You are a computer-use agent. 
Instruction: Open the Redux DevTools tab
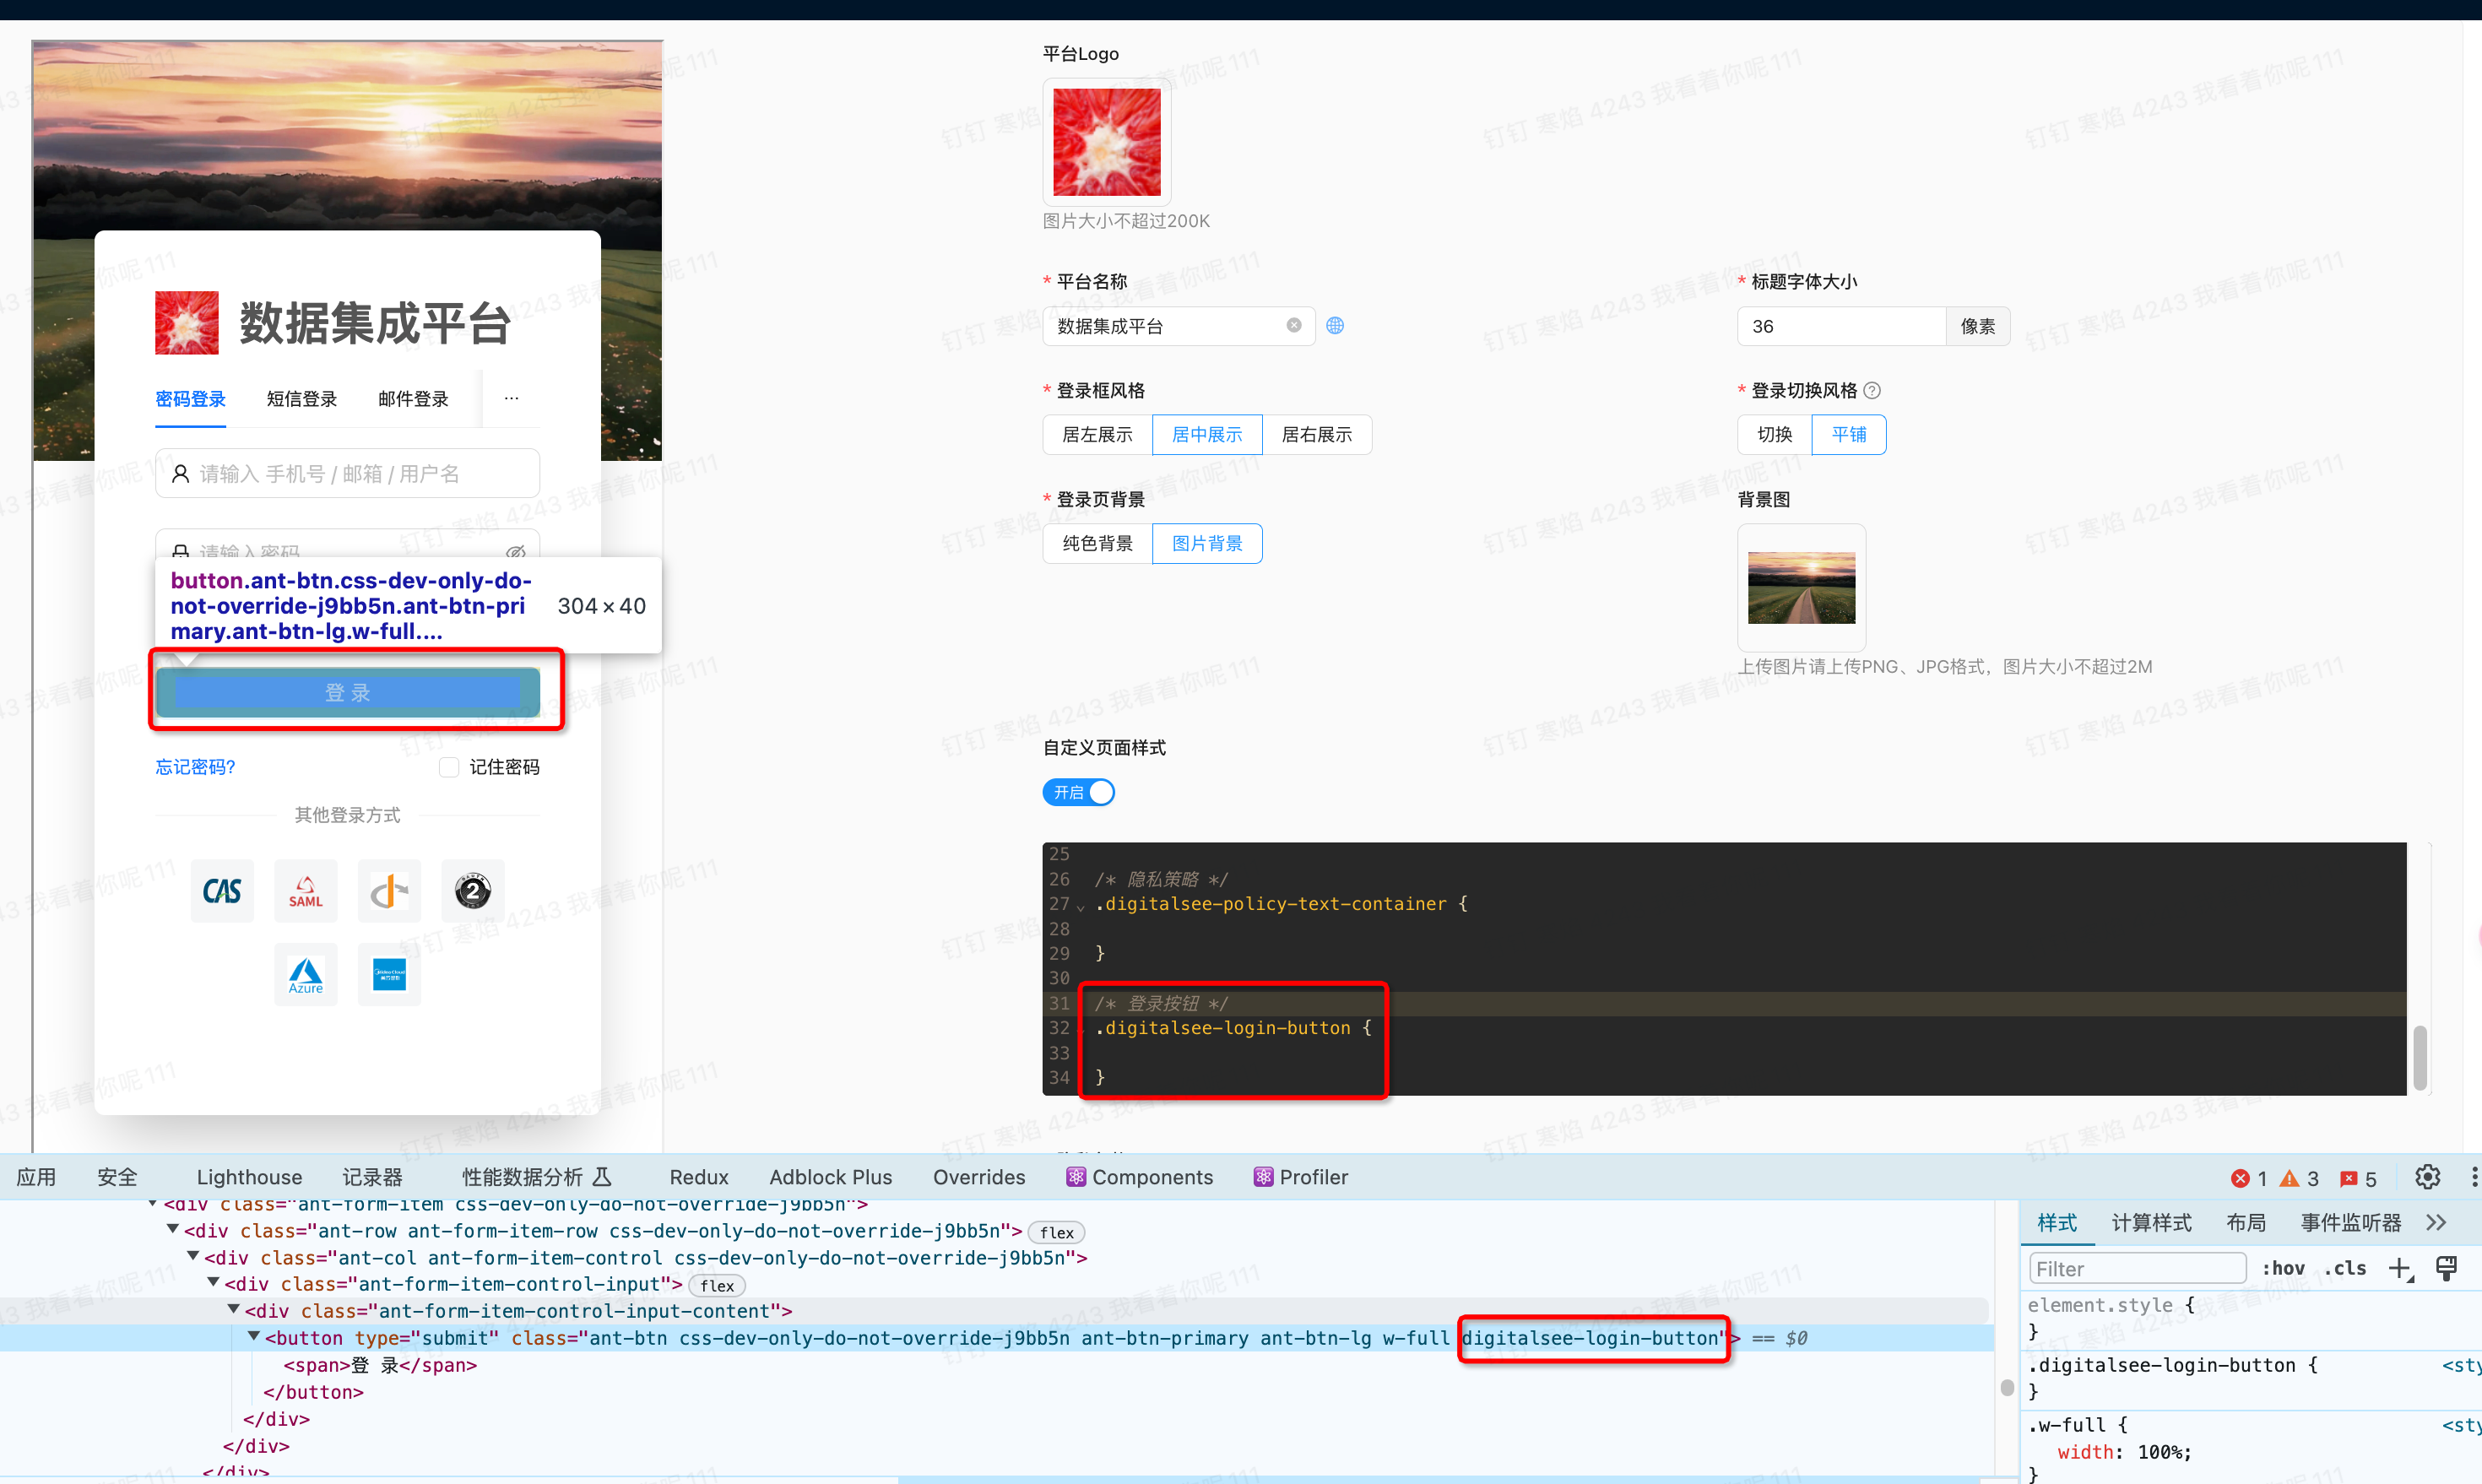pos(699,1177)
